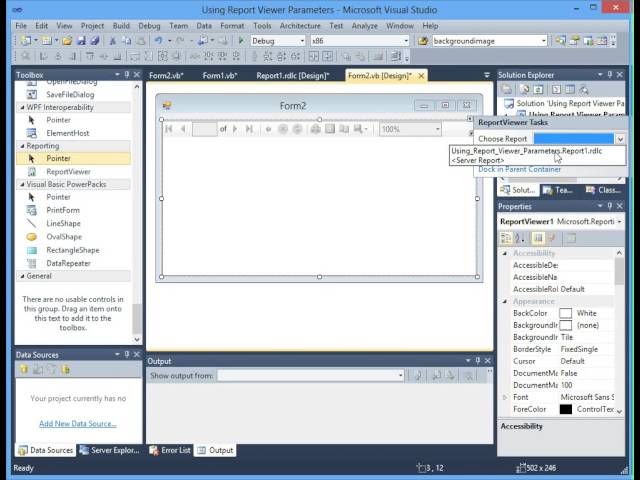Viewport: 640px width, 480px height.
Task: Expand the Font property node
Action: click(505, 397)
